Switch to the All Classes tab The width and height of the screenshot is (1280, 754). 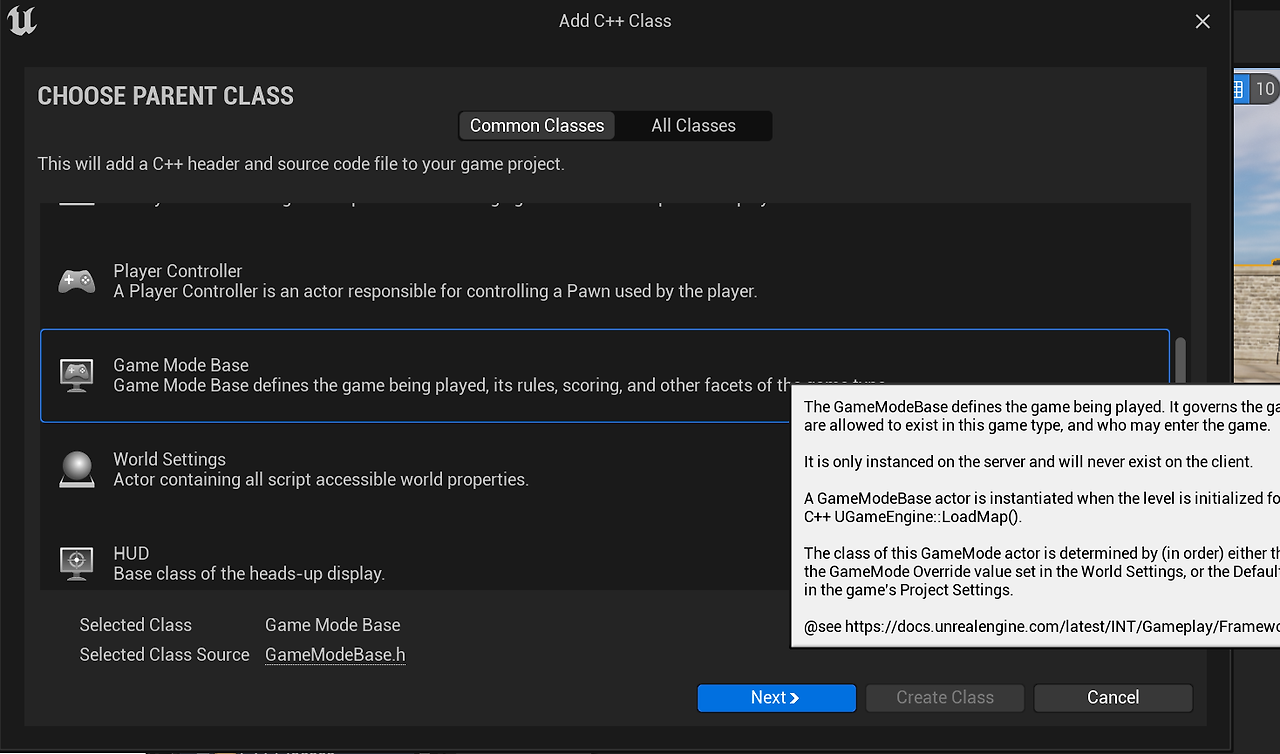(x=693, y=126)
